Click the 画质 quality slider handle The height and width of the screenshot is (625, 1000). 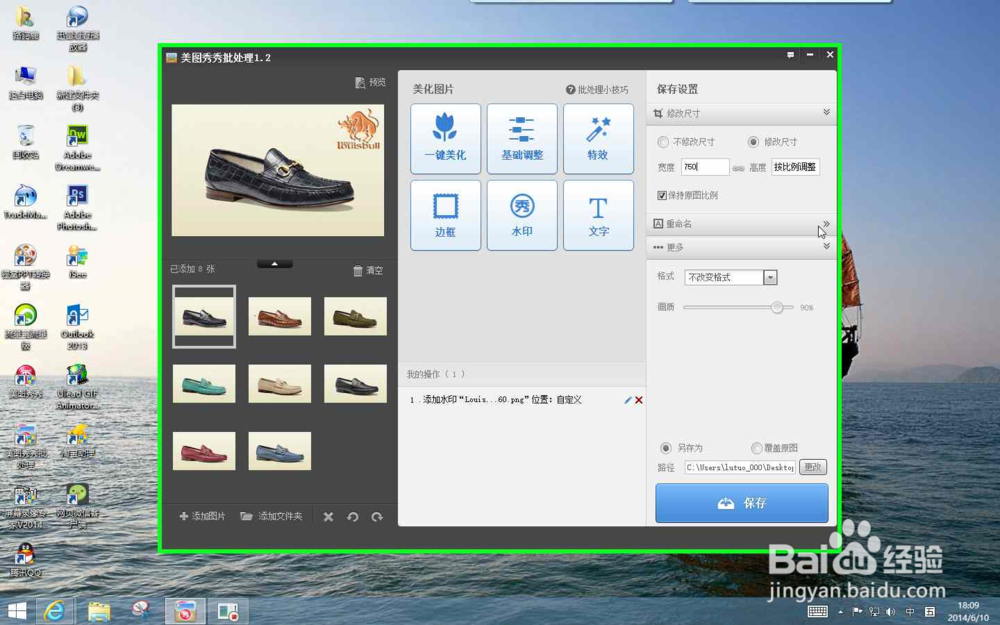point(777,307)
